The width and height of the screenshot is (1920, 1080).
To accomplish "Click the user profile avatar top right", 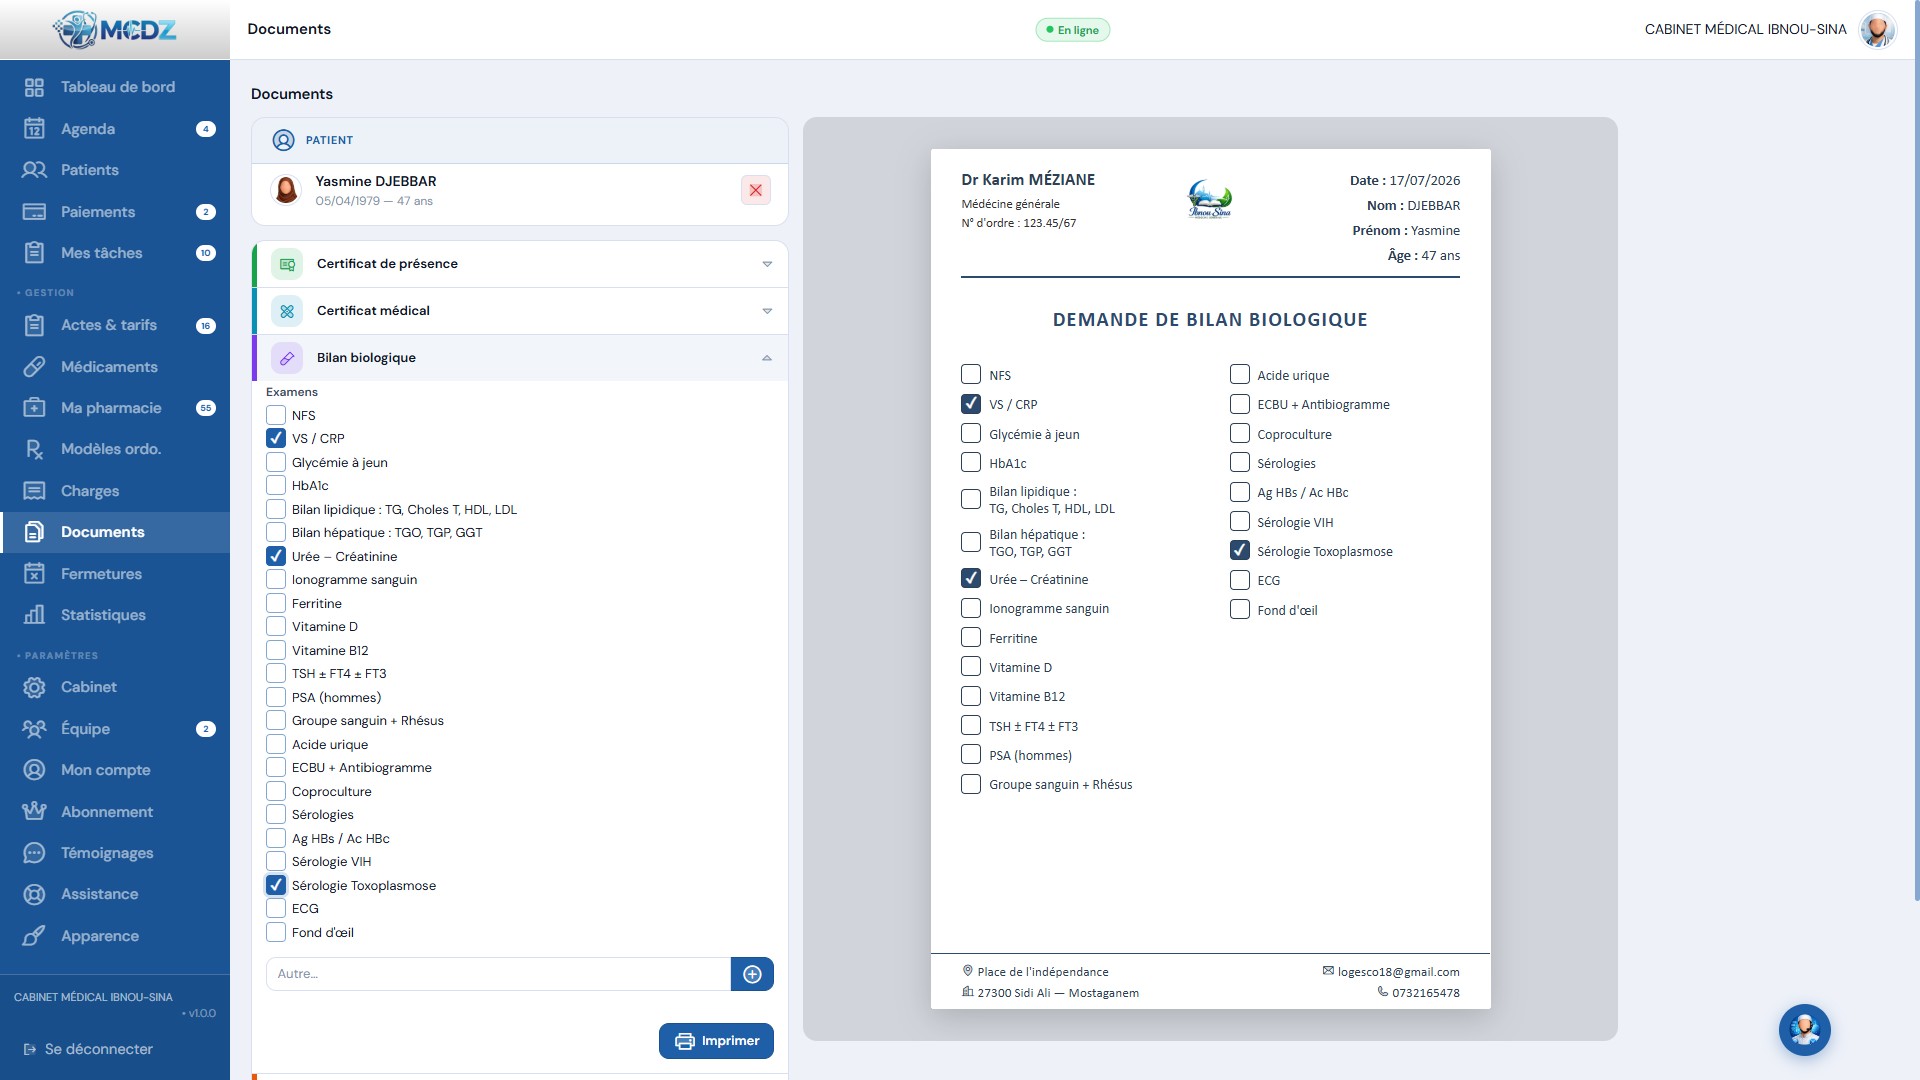I will click(x=1877, y=29).
